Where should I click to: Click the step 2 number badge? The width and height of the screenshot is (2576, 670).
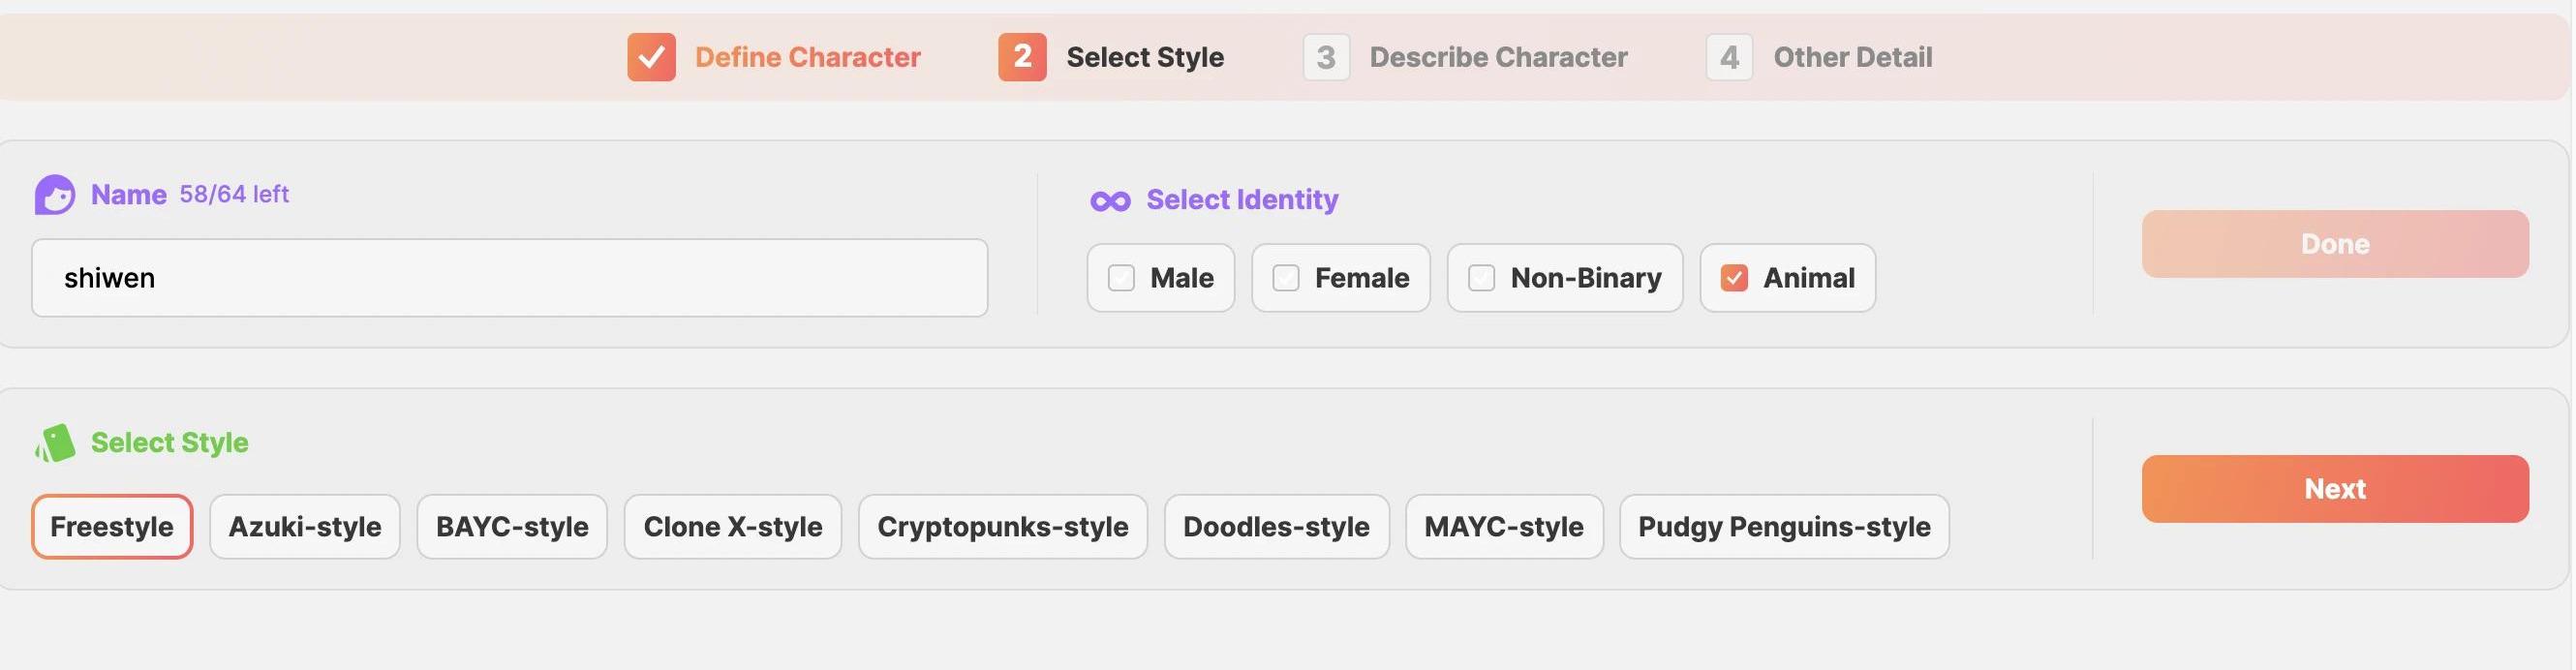(1022, 57)
